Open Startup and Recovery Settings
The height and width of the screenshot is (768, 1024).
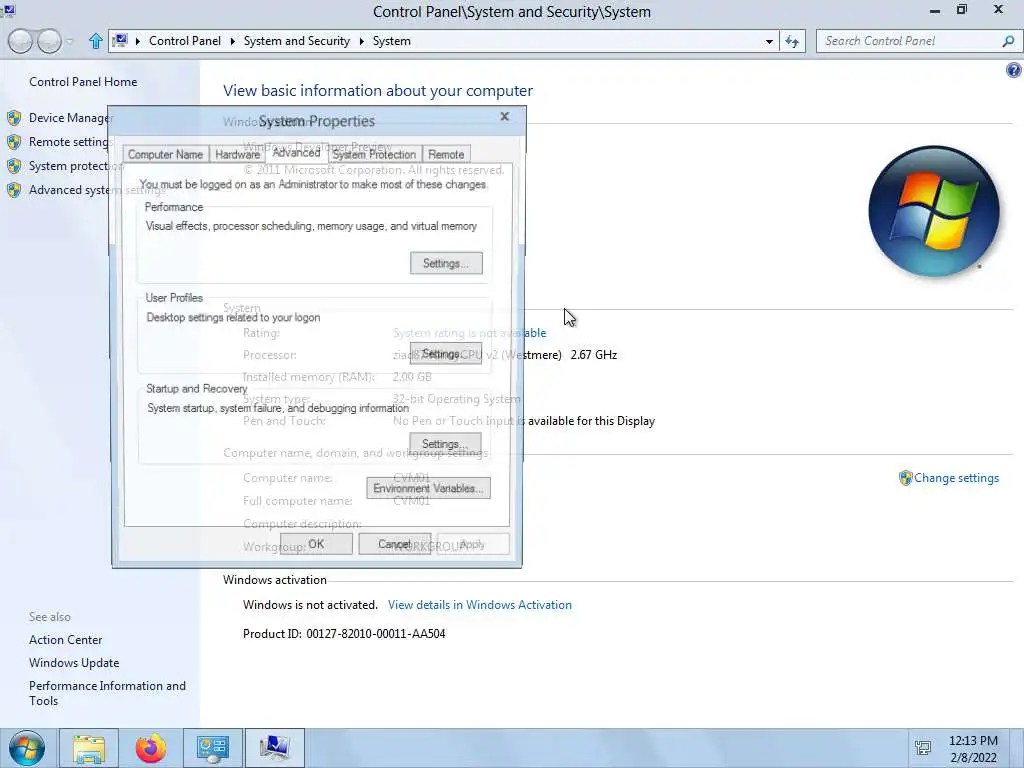point(445,443)
